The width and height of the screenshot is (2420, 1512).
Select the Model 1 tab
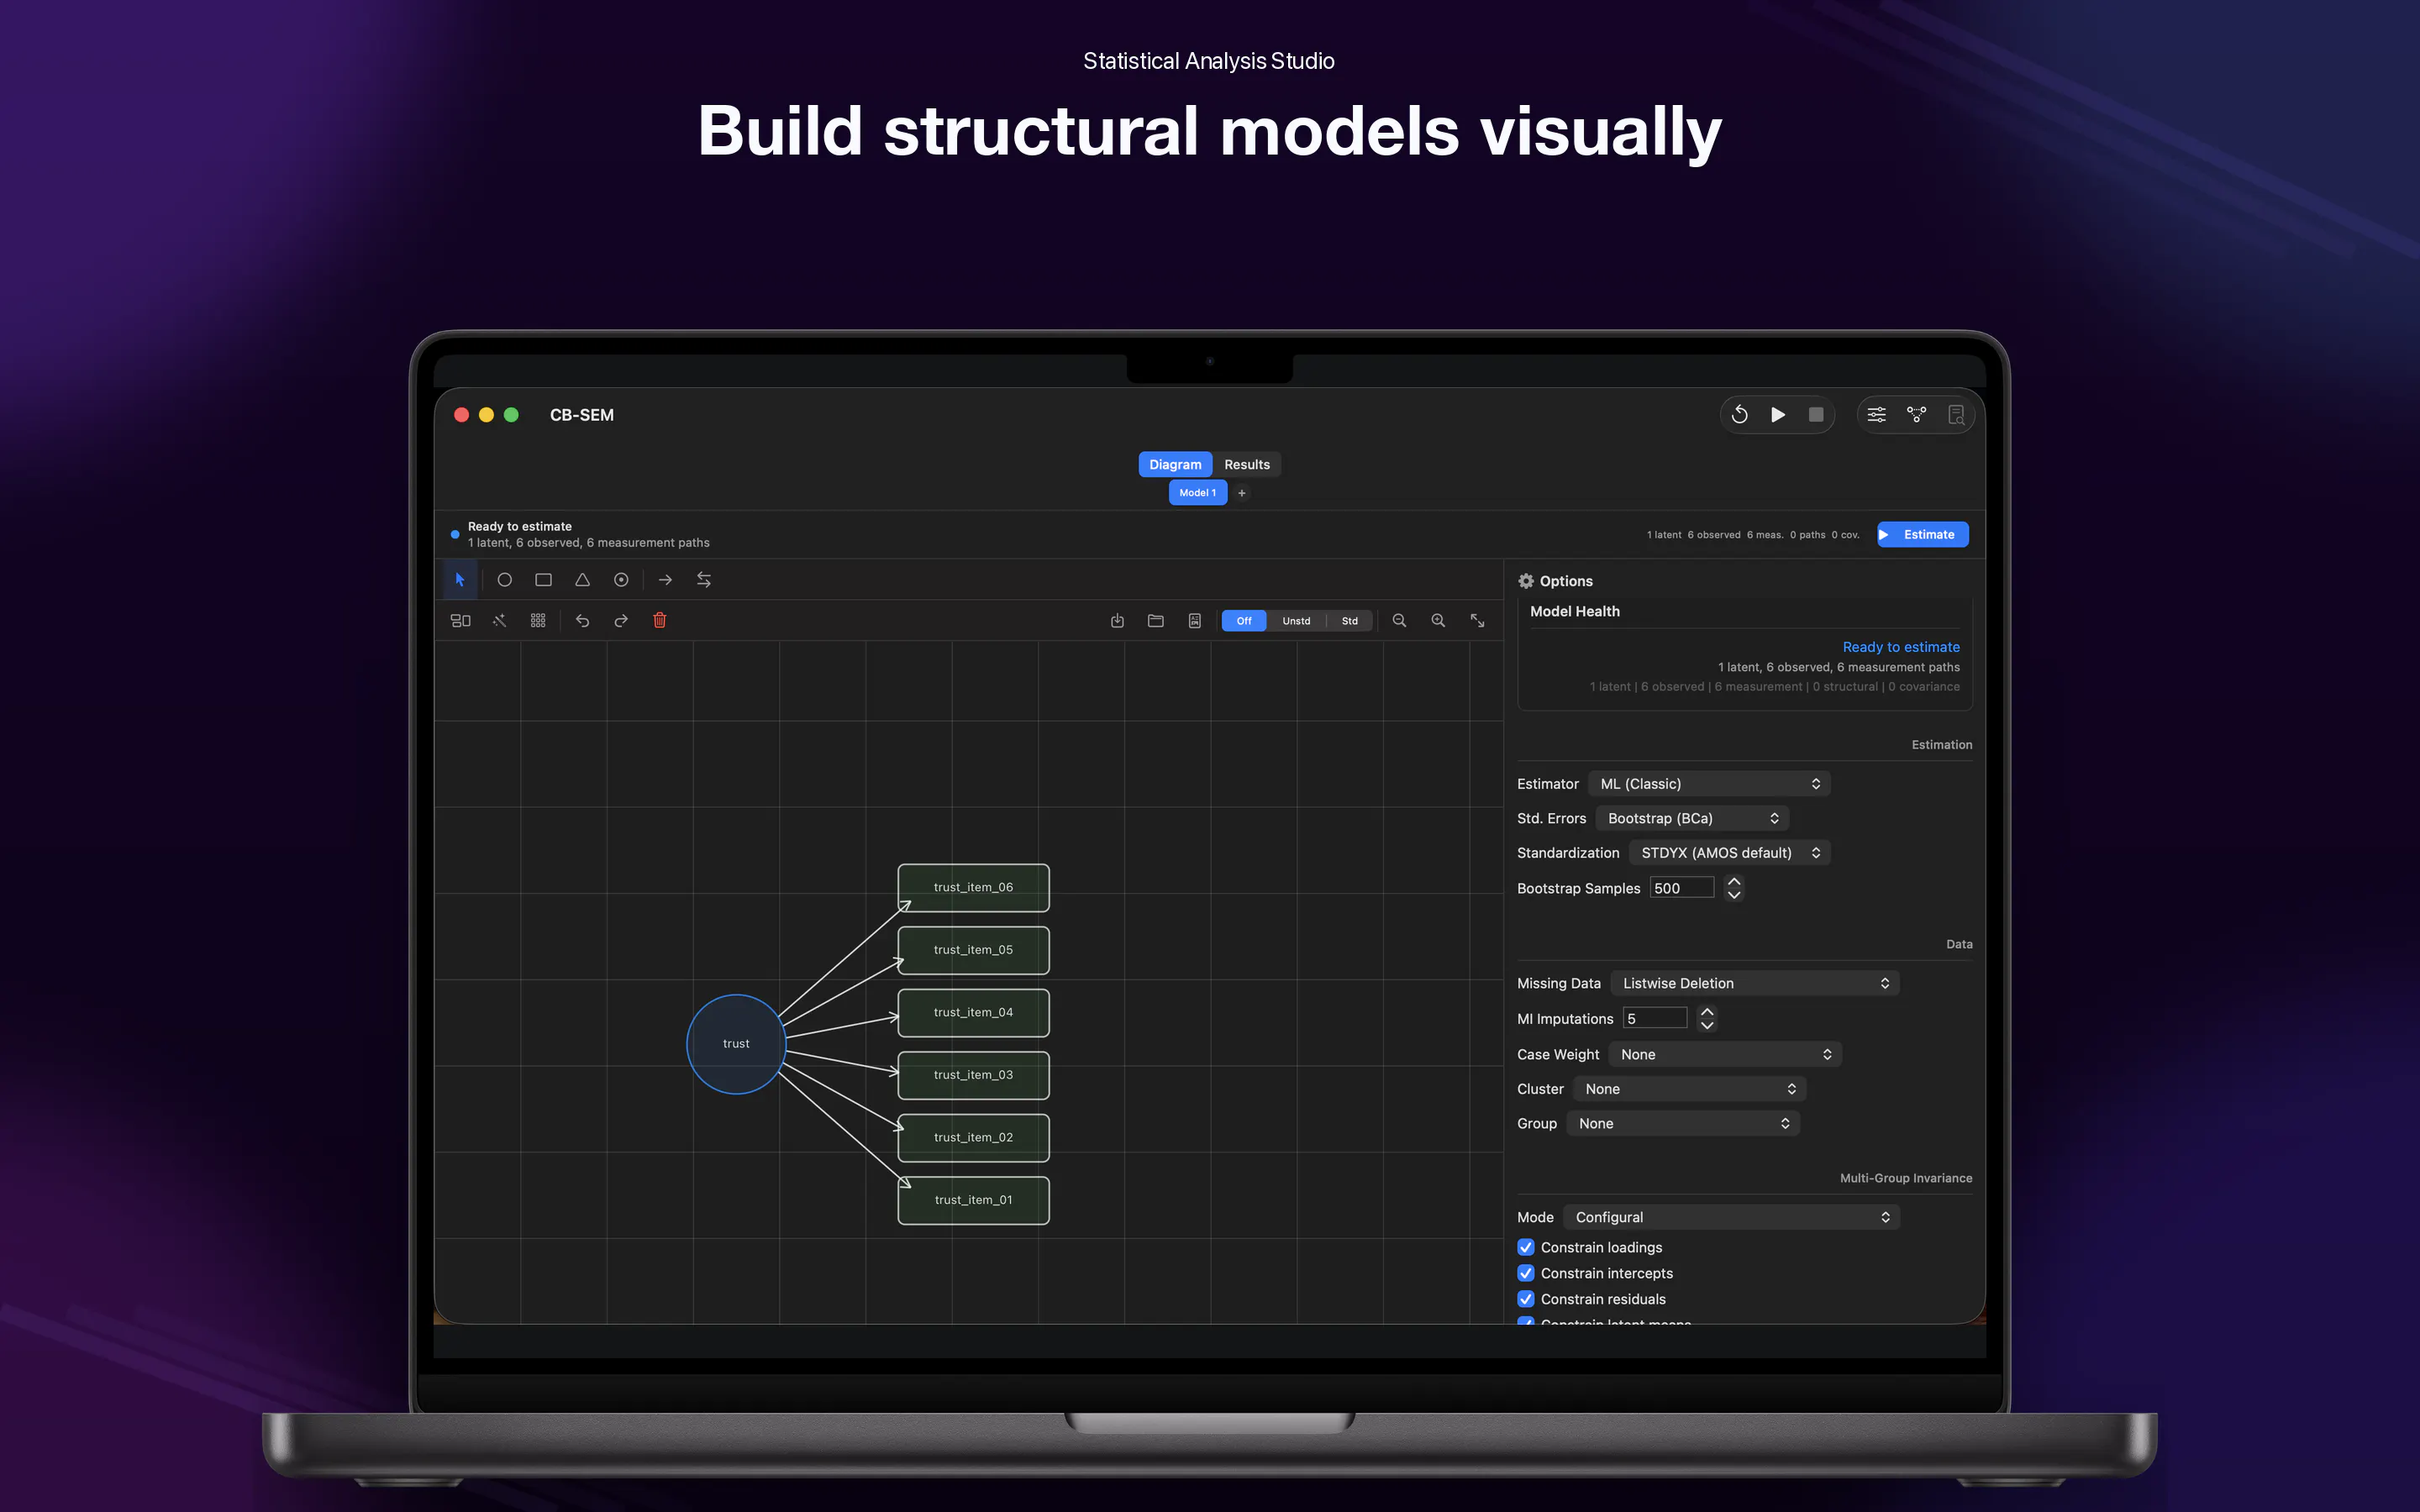click(1198, 493)
